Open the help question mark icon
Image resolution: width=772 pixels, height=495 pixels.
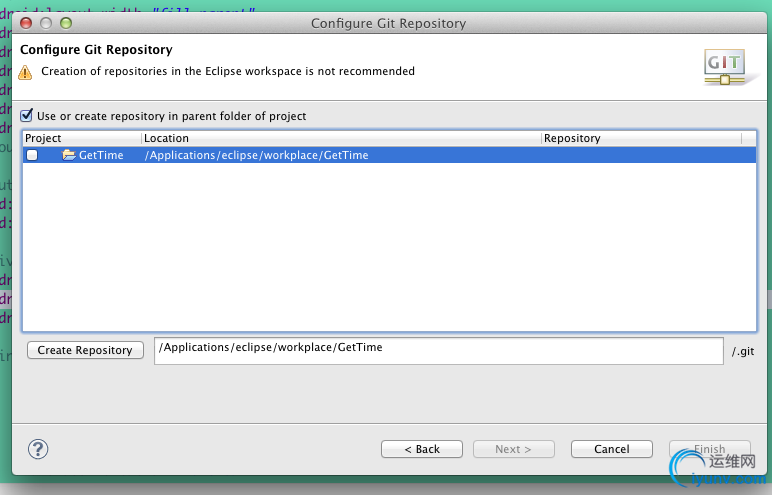[x=38, y=449]
